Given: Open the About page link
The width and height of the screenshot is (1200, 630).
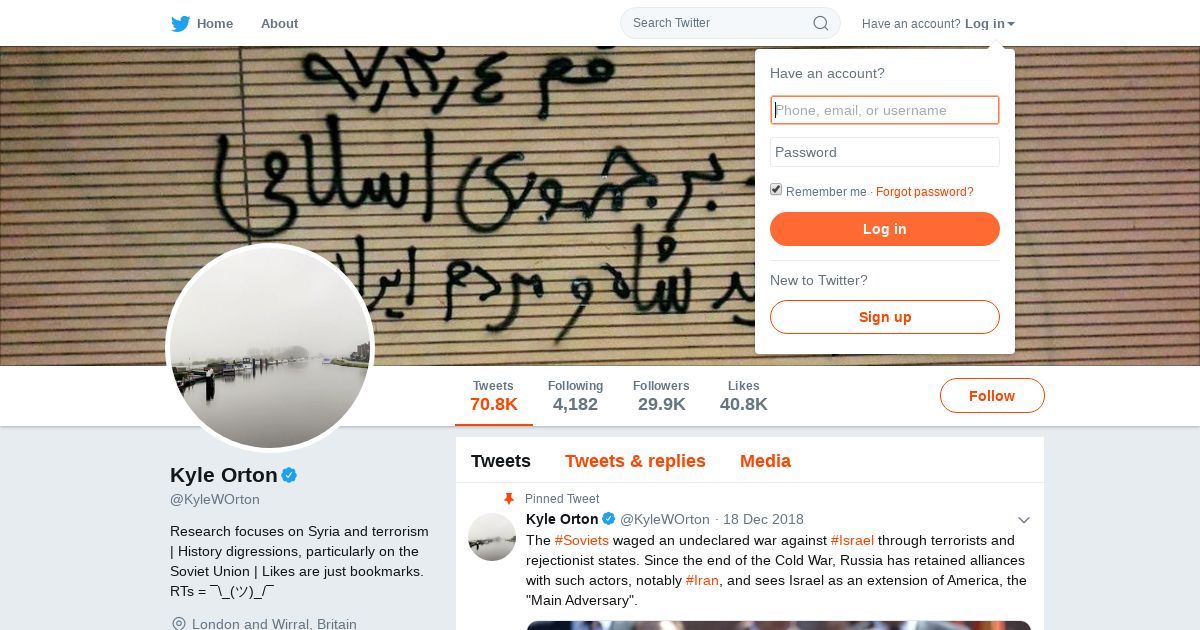Looking at the screenshot, I should click(279, 23).
